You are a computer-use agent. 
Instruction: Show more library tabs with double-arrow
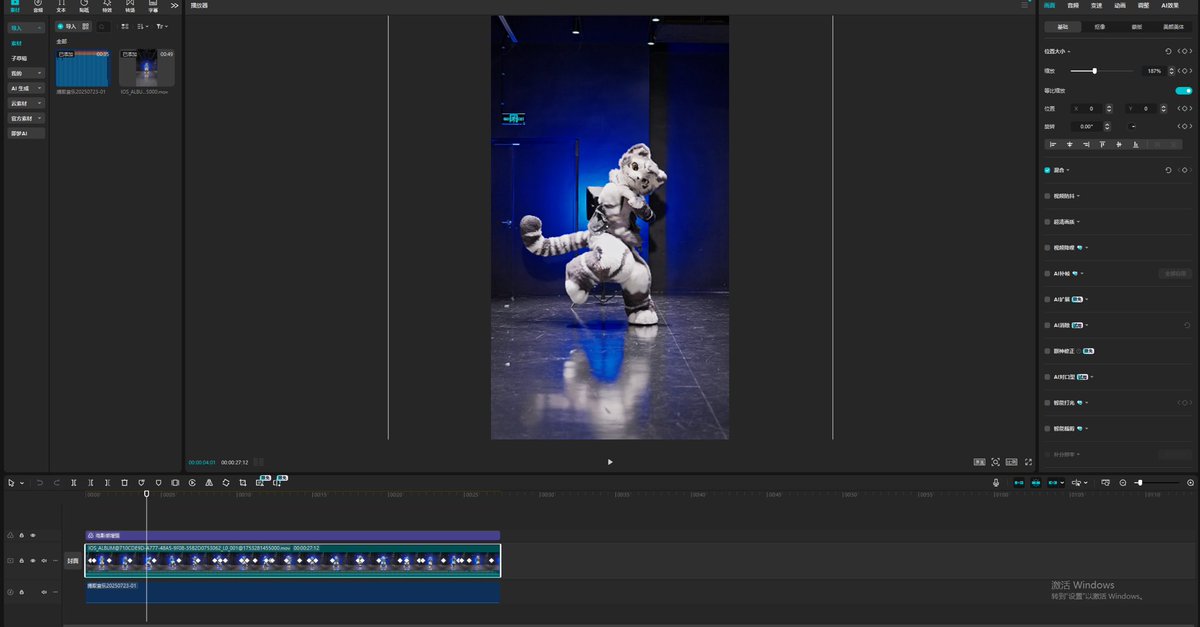click(x=175, y=6)
